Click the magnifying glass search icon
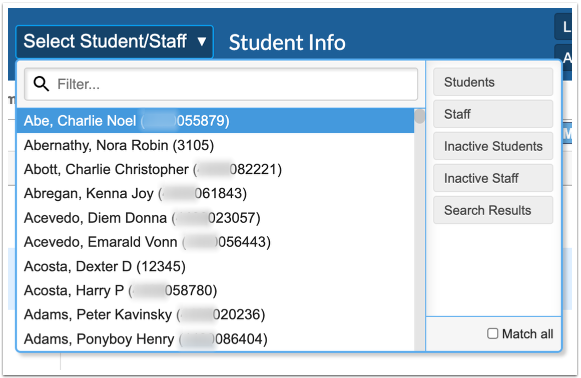Image resolution: width=581 pixels, height=378 pixels. 41,84
